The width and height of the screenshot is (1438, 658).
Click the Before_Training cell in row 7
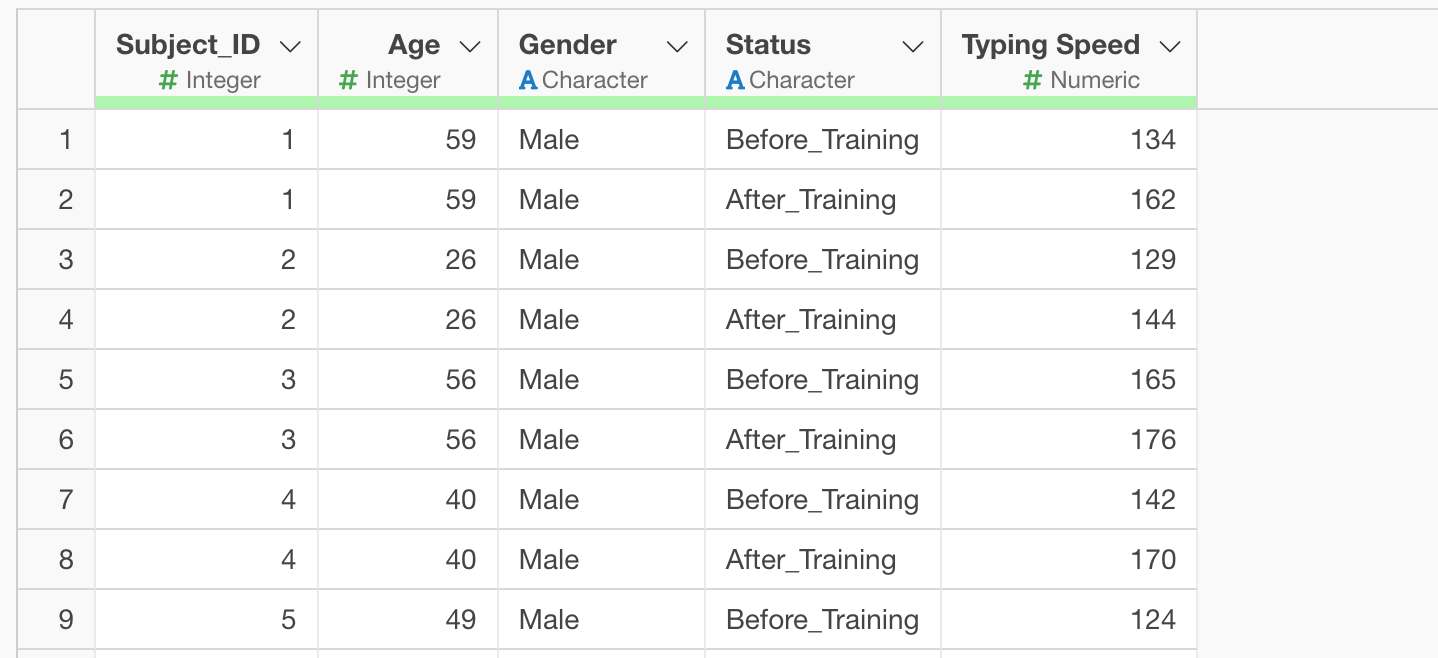tap(822, 500)
